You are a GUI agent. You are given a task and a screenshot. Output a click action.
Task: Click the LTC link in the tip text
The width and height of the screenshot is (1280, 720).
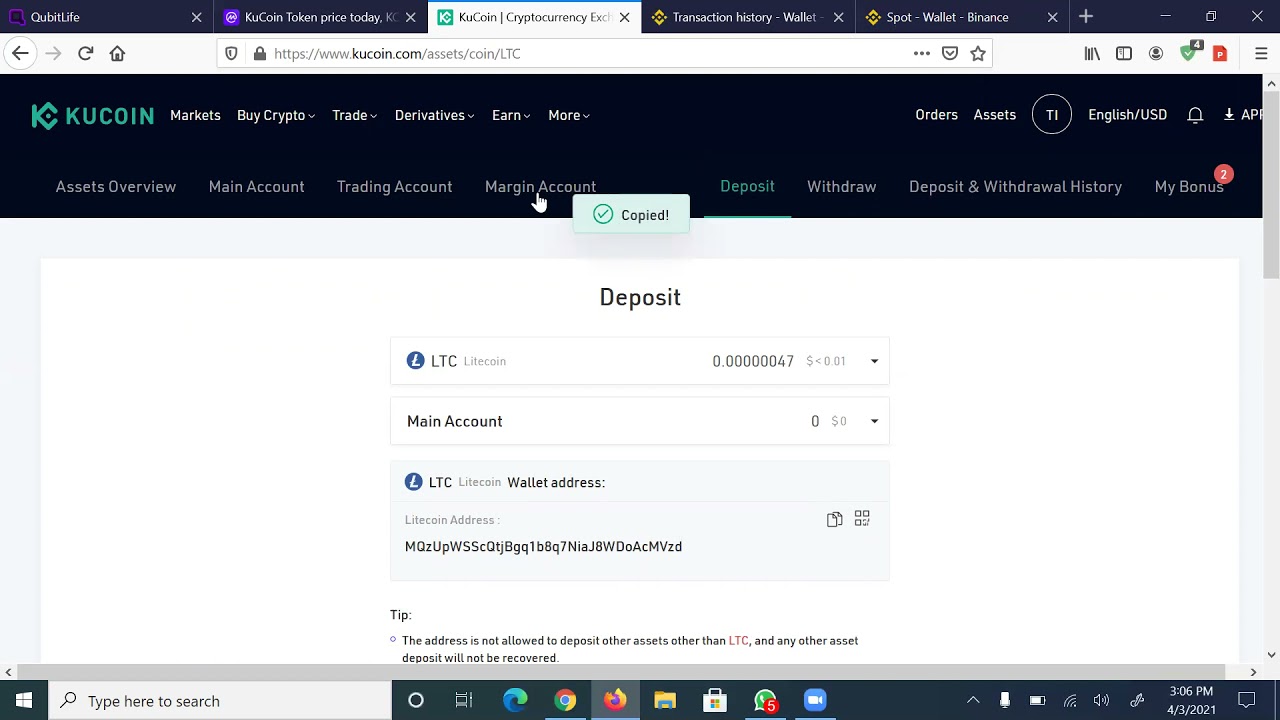pyautogui.click(x=738, y=641)
